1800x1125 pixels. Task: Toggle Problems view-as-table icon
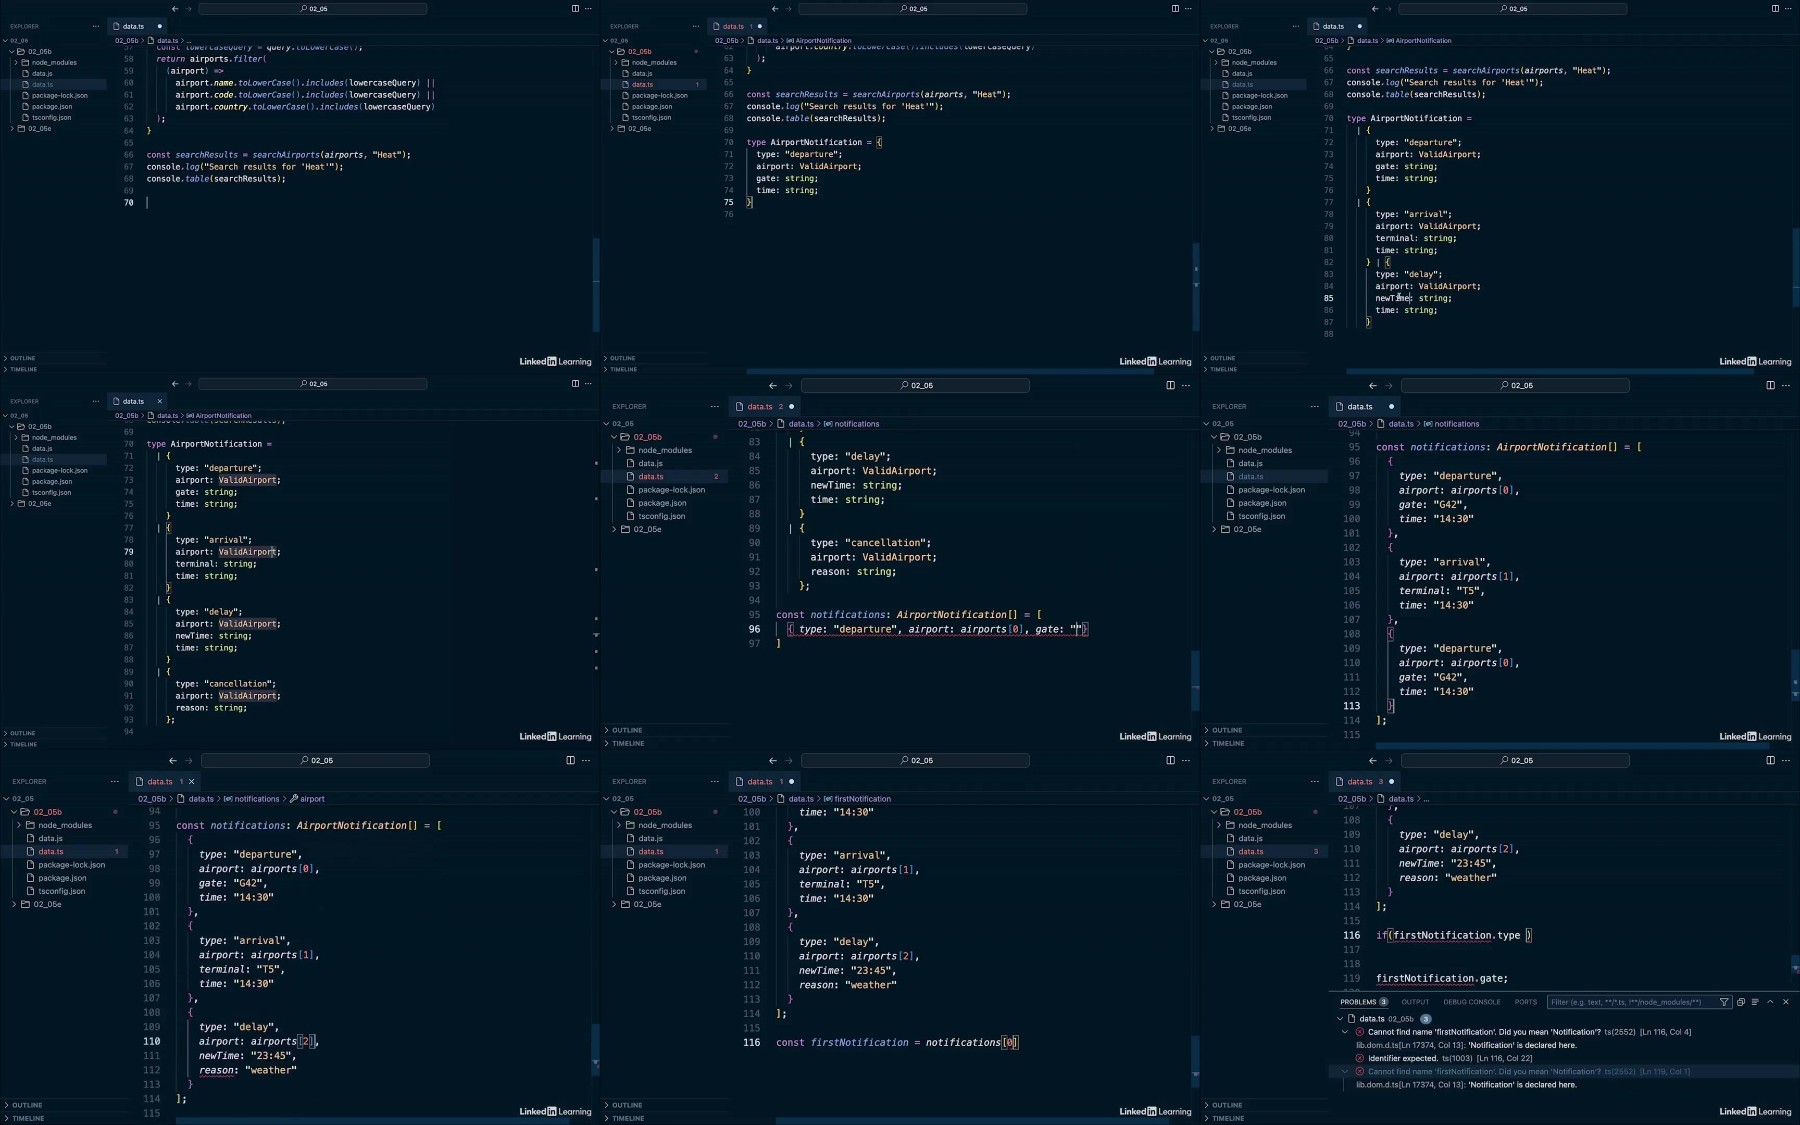click(1755, 1002)
